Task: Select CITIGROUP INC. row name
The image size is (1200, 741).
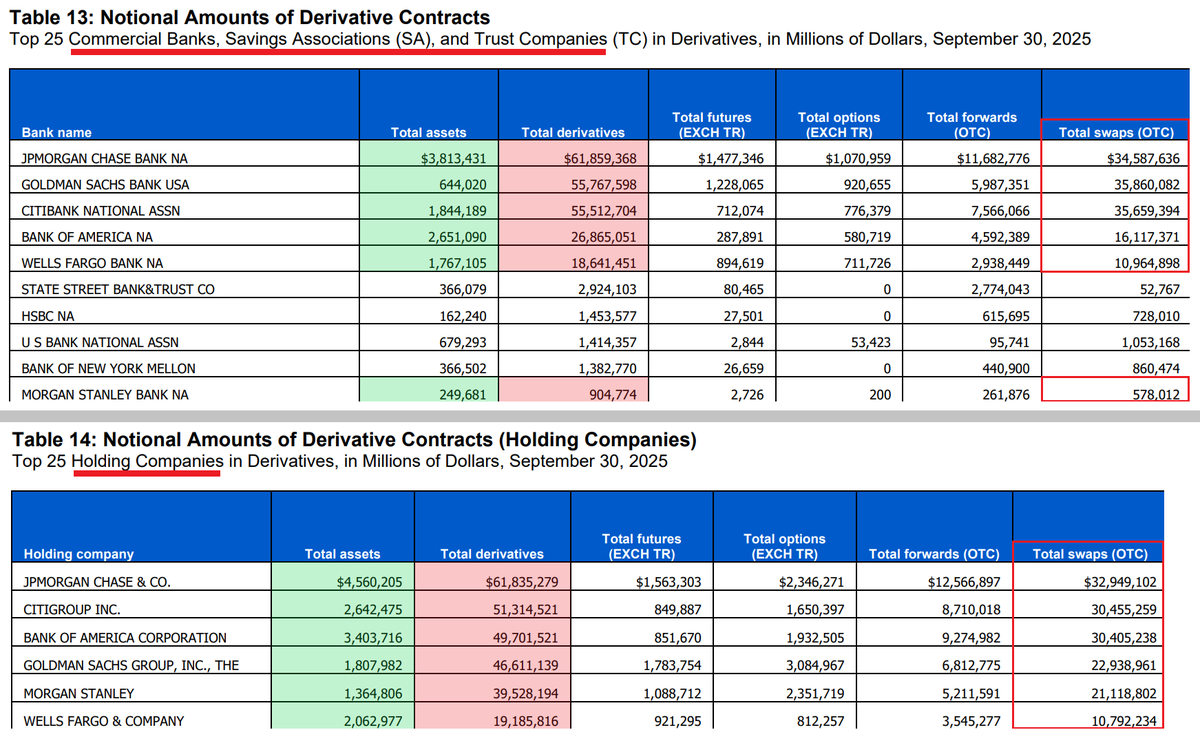Action: pos(71,608)
